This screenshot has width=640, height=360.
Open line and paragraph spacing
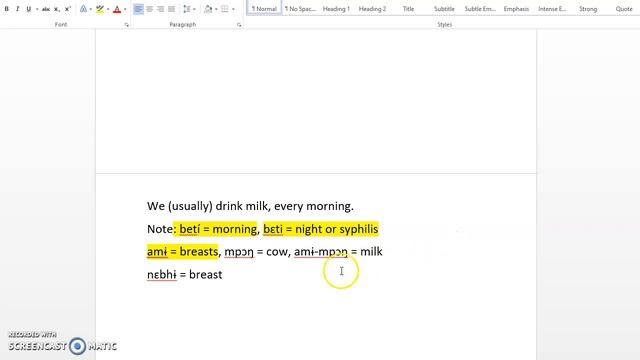coord(187,9)
